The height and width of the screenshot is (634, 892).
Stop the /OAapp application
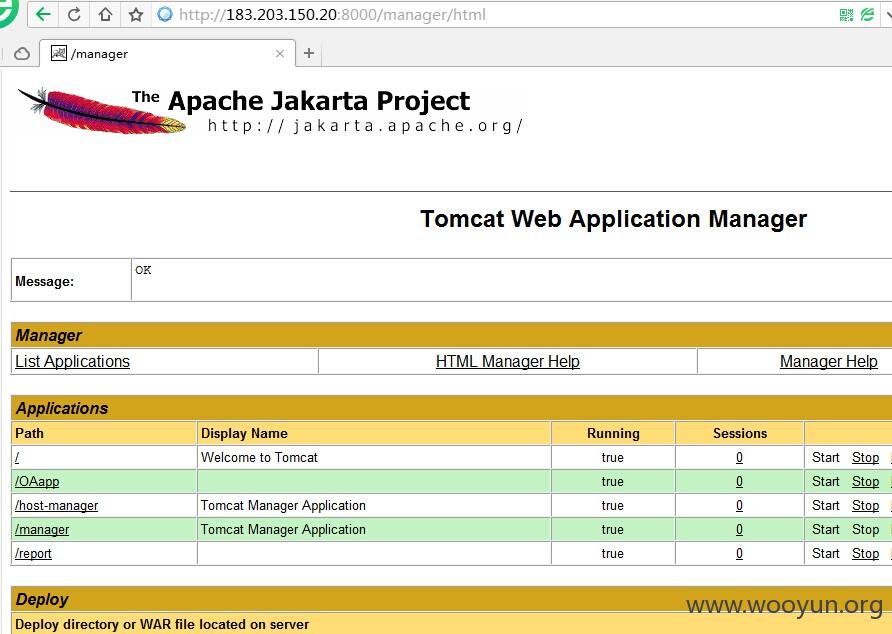865,481
